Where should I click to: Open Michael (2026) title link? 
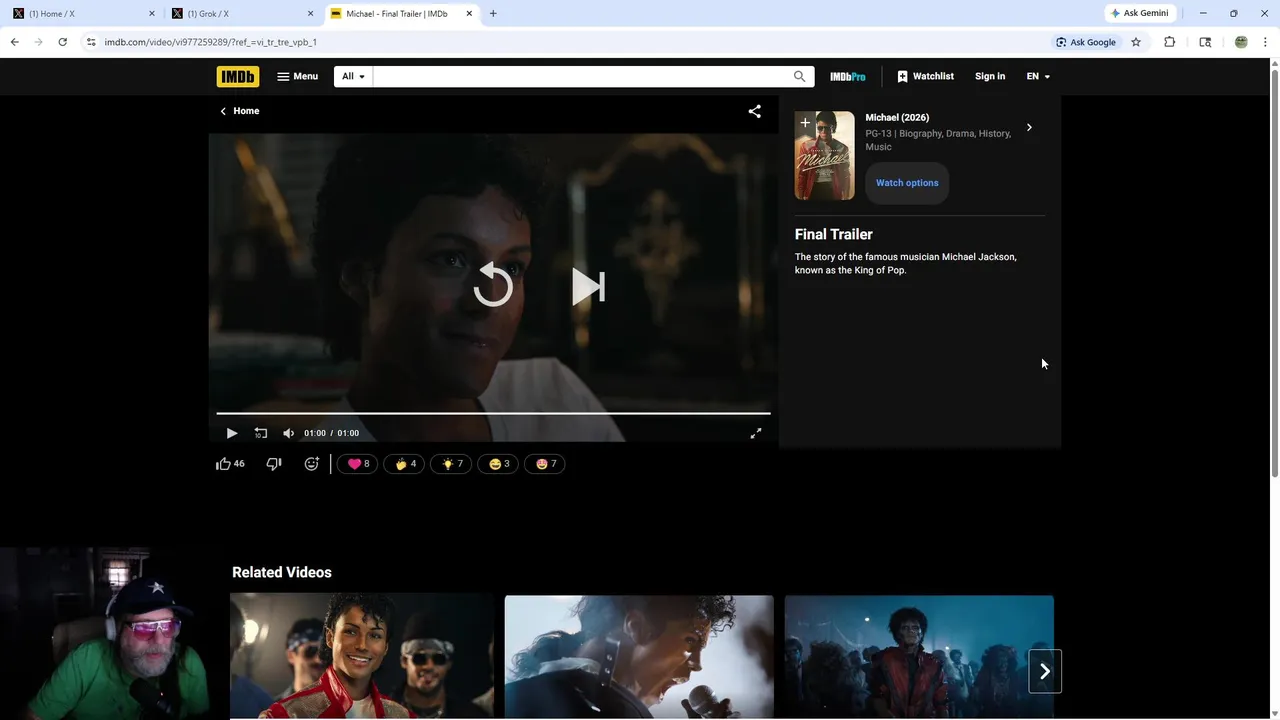[897, 117]
